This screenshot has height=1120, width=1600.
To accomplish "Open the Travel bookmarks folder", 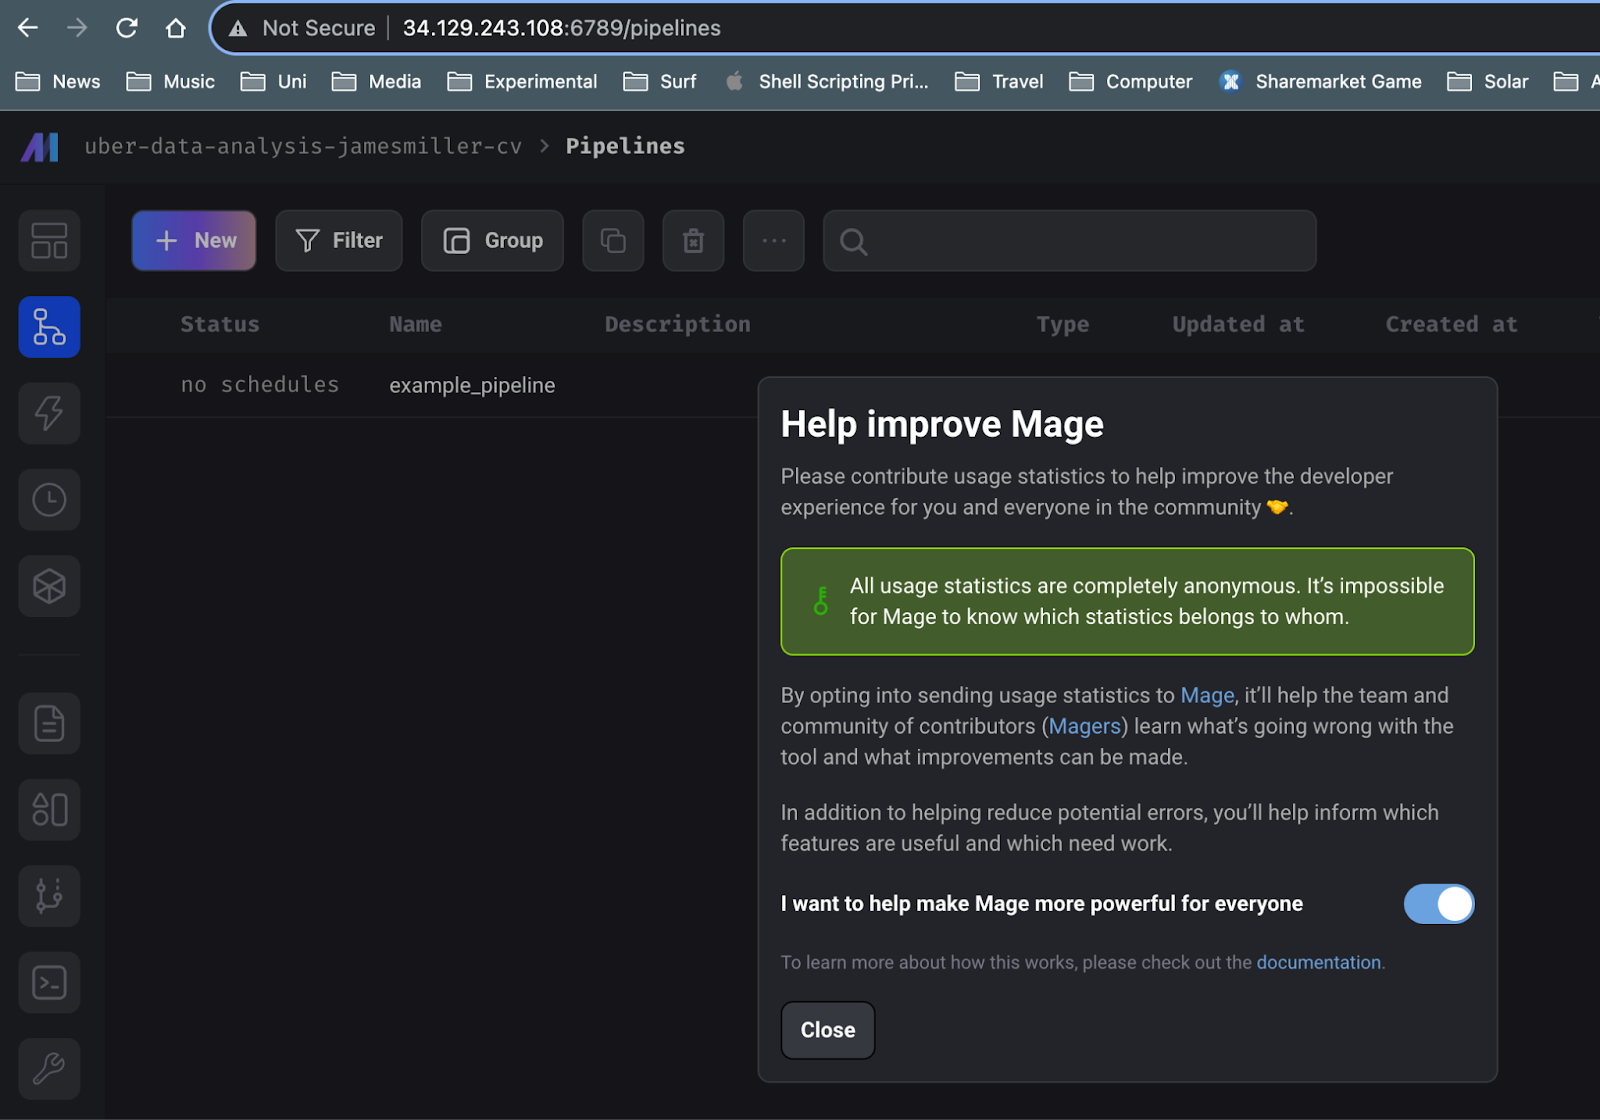I will (1000, 82).
